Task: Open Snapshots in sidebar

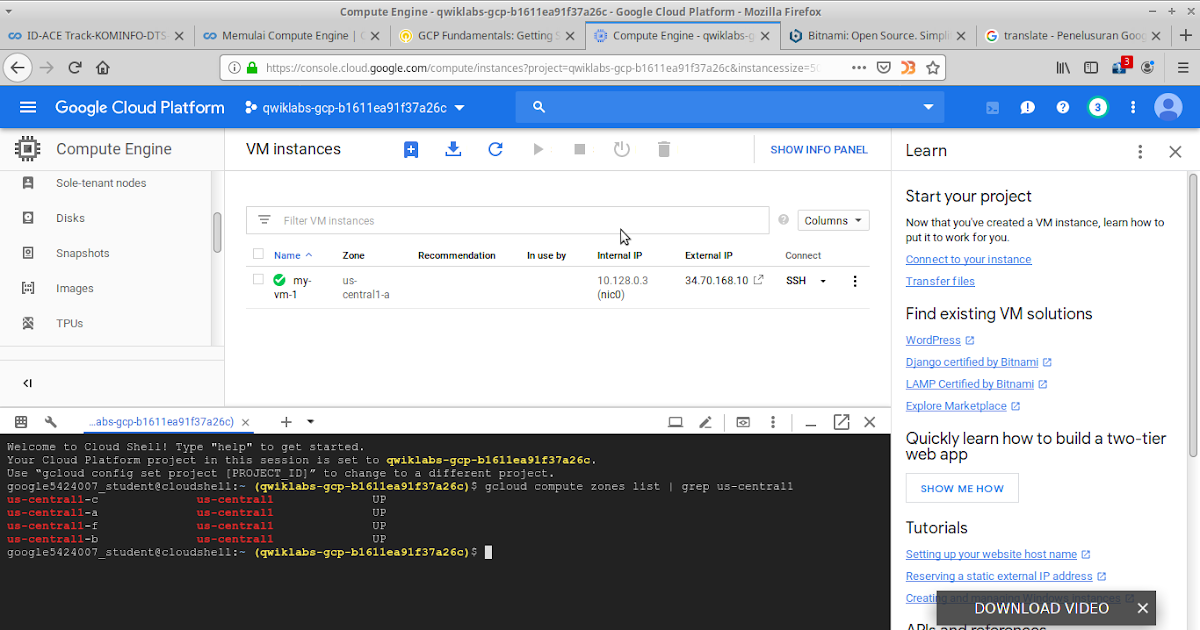Action: (83, 253)
